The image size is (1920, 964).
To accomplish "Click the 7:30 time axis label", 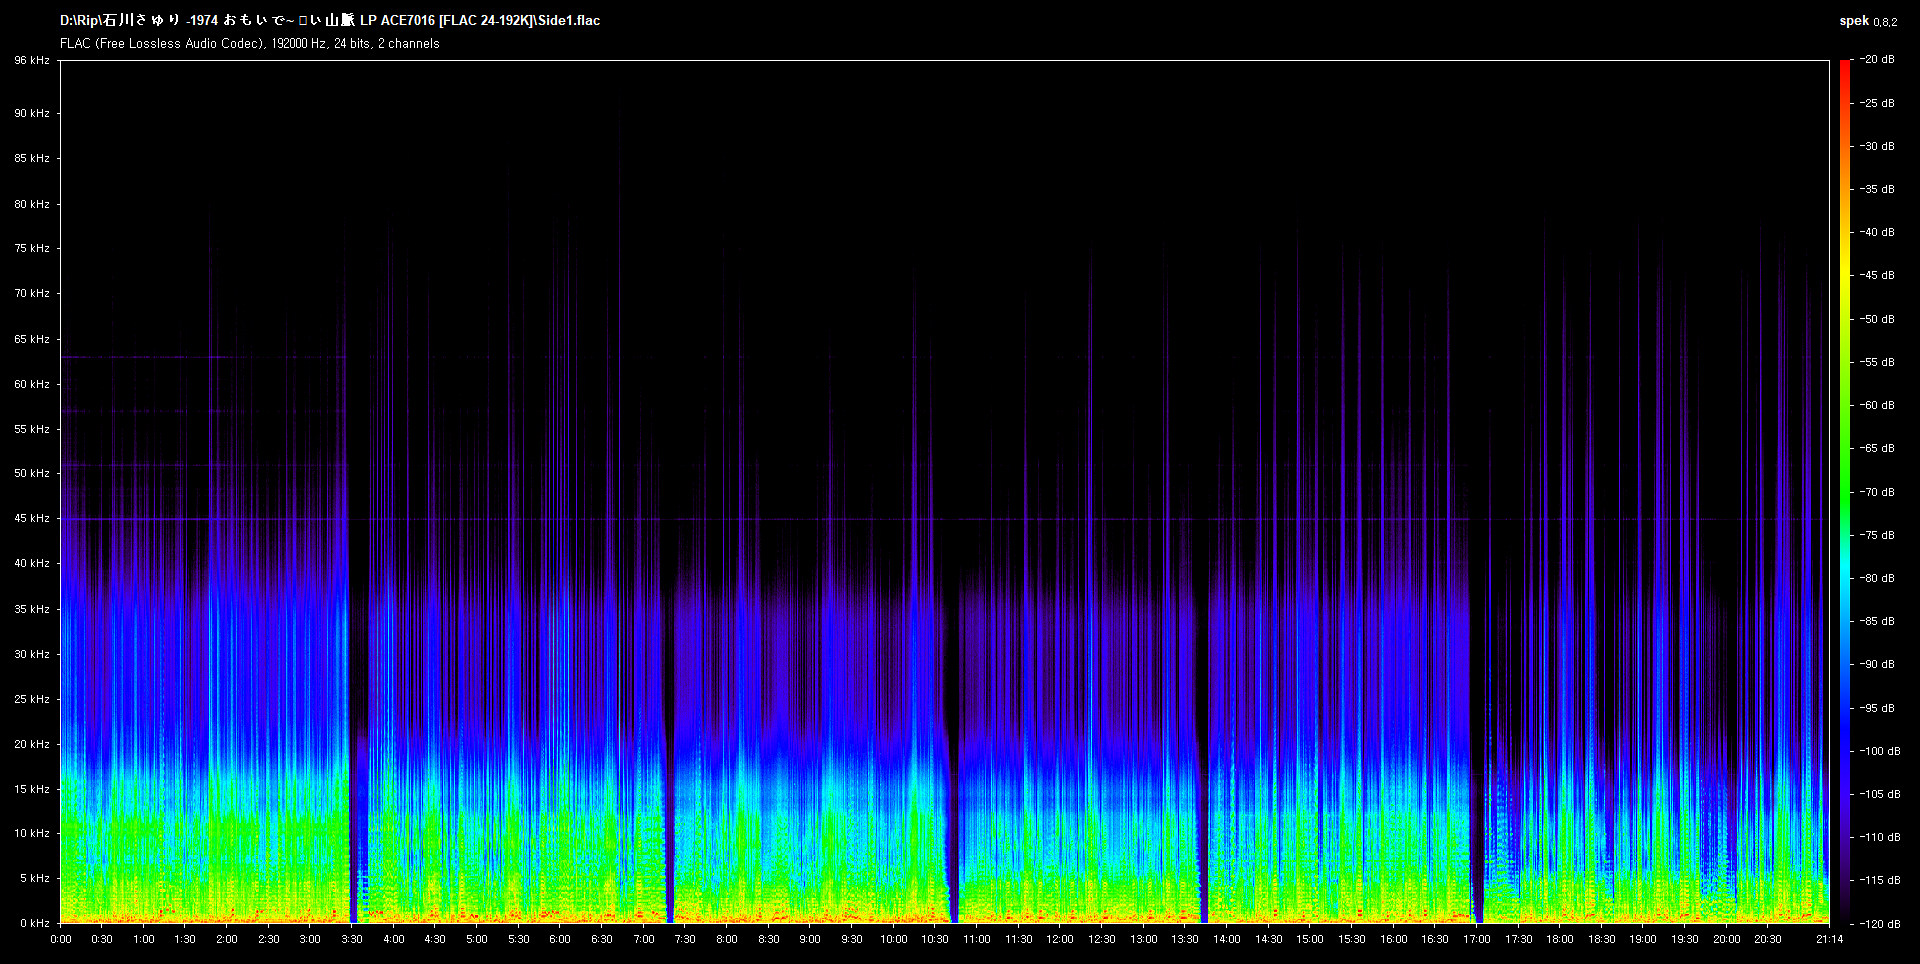I will tap(685, 940).
